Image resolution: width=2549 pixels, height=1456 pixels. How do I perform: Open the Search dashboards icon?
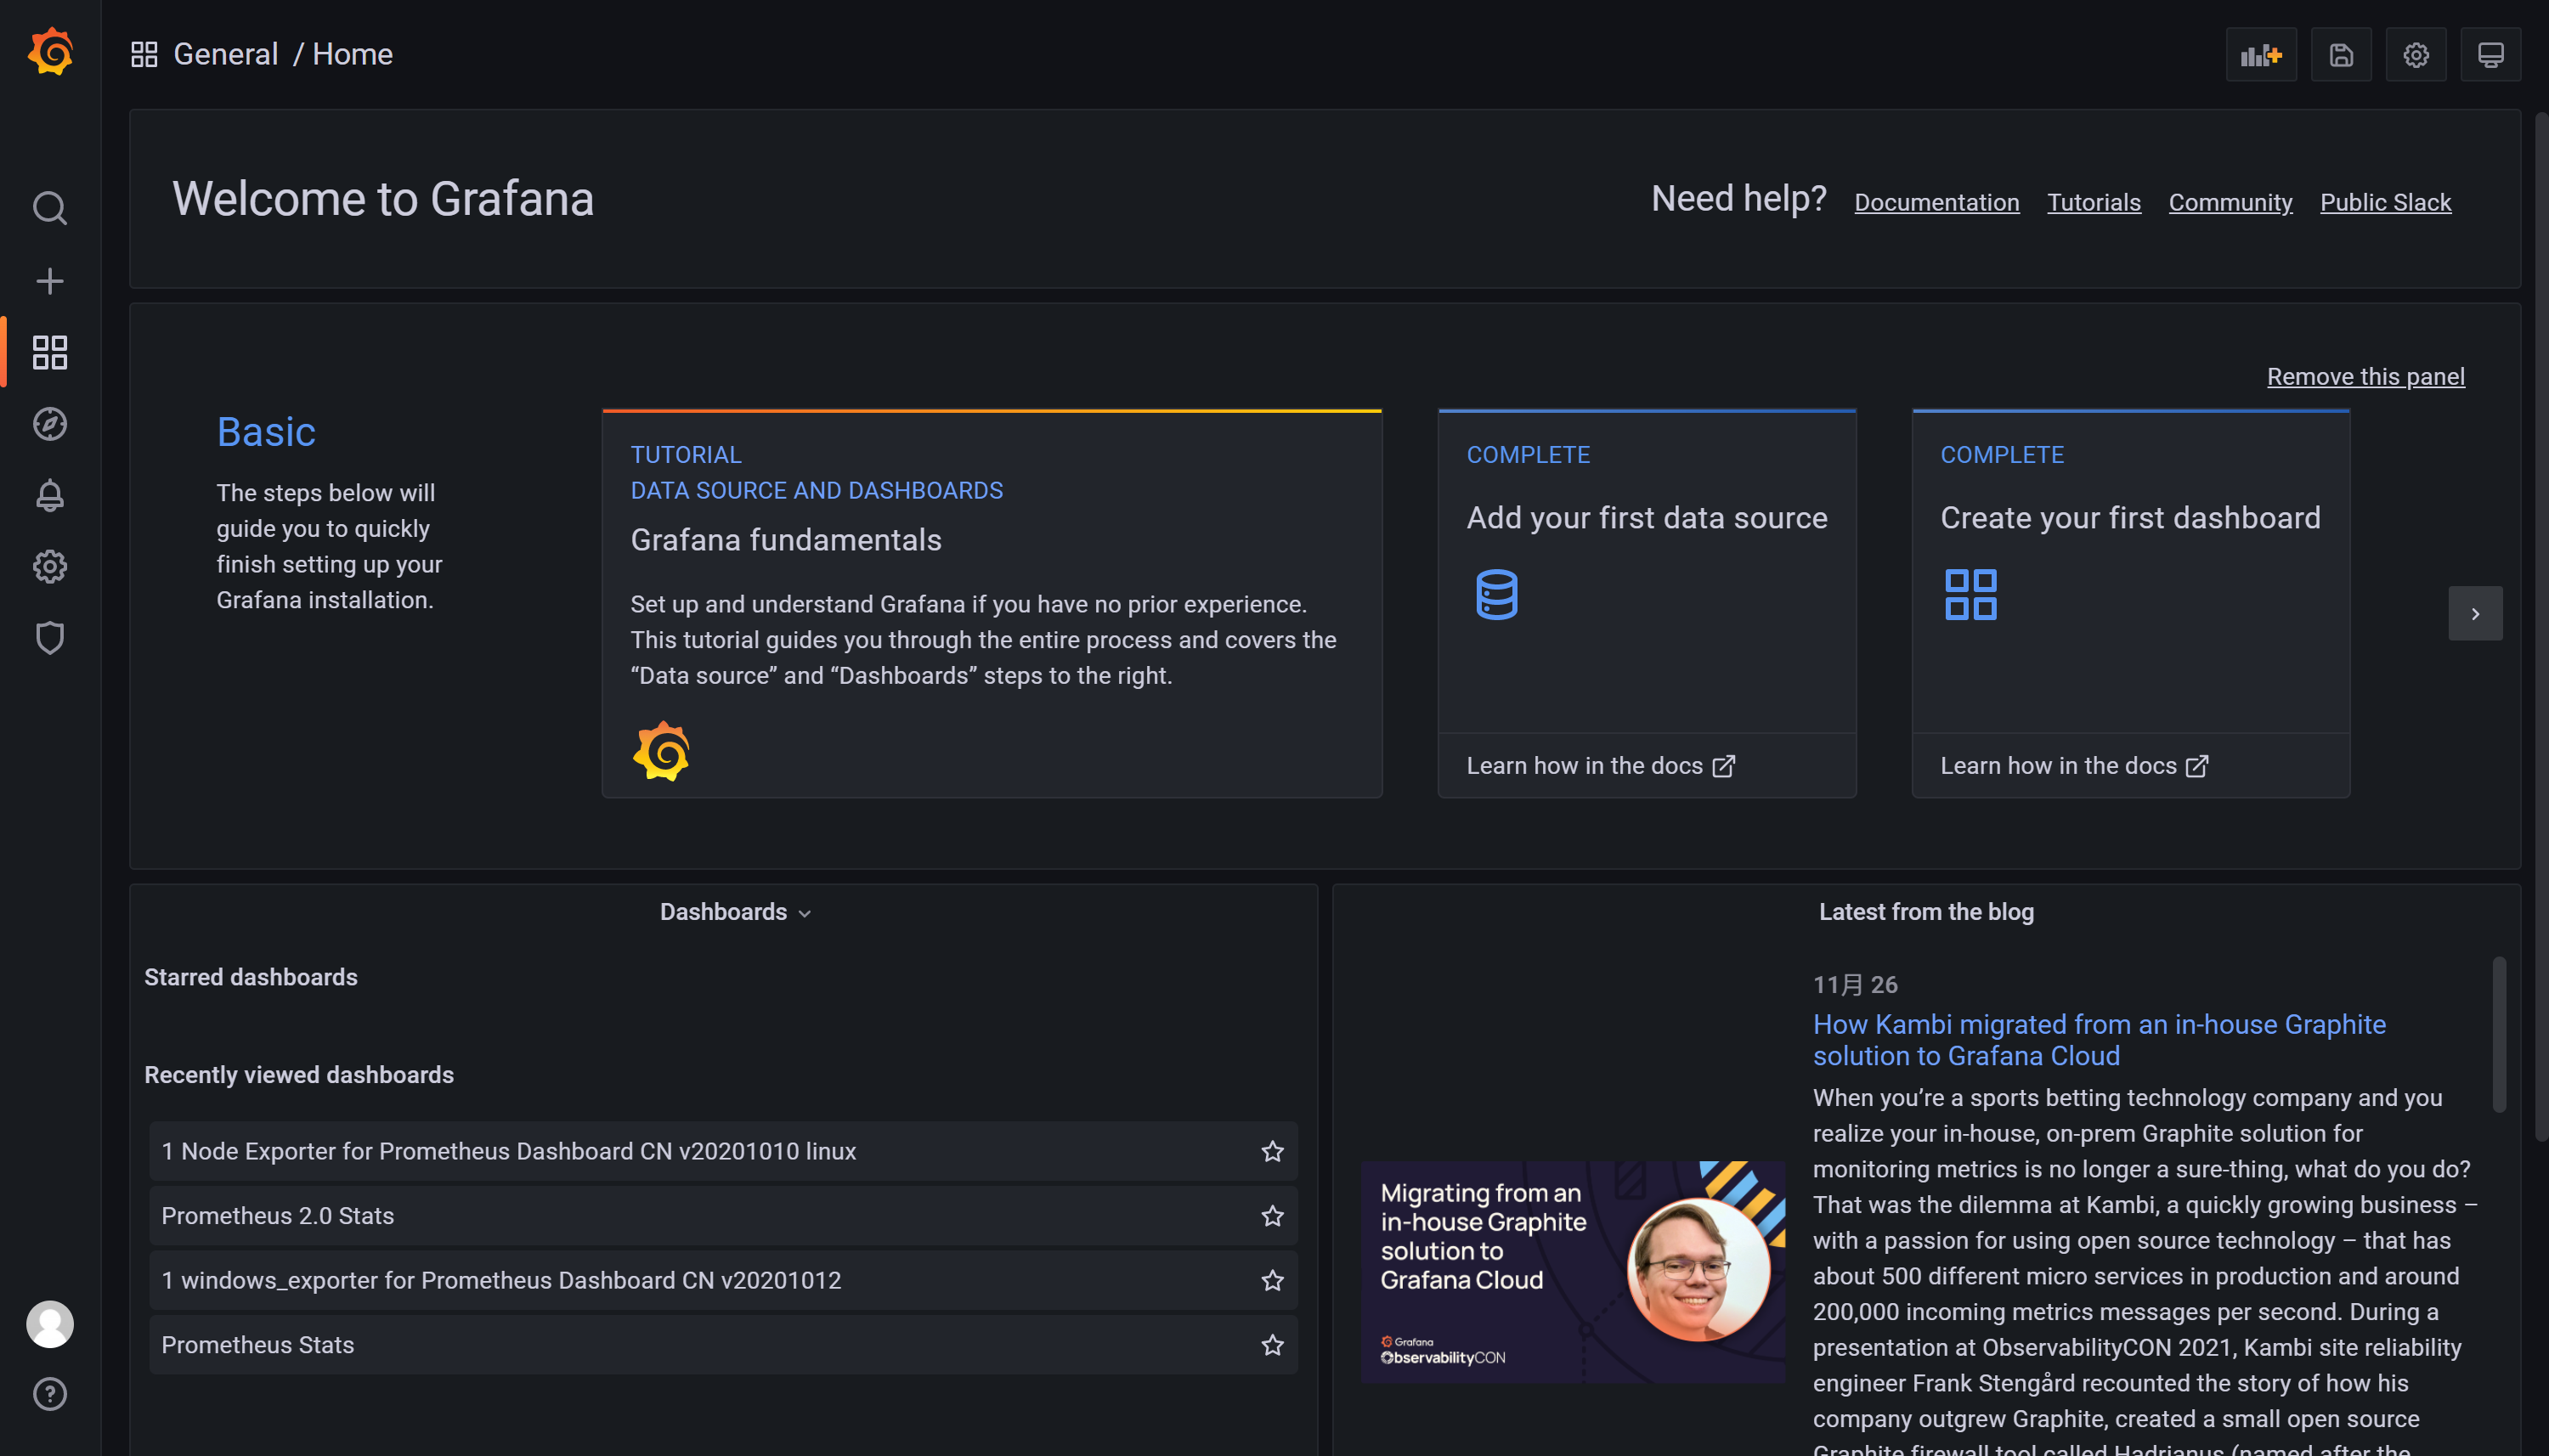(x=50, y=208)
